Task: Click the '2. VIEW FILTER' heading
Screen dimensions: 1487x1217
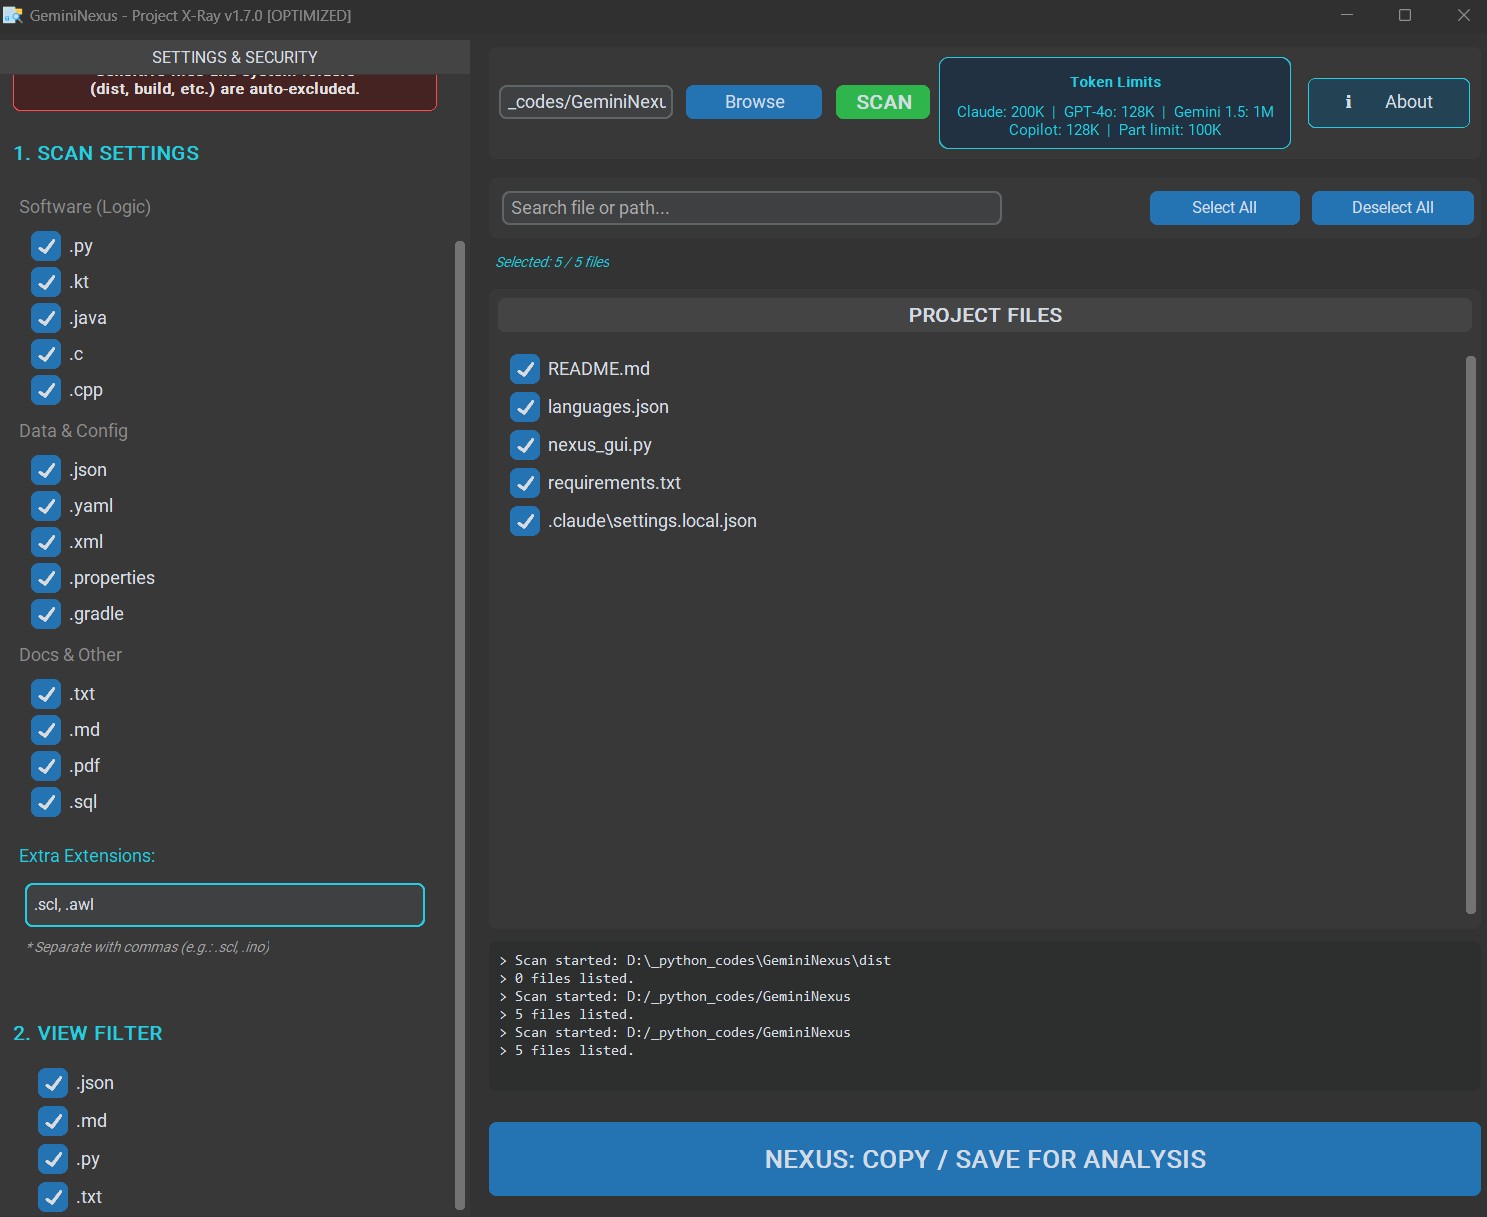Action: coord(88,1033)
